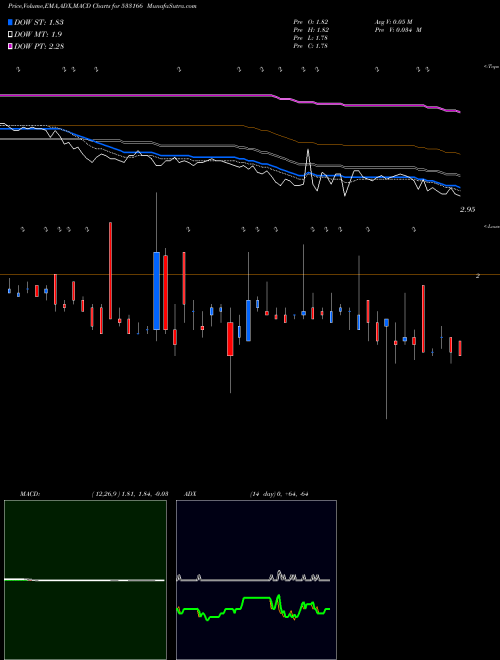Click the MACD parameters '(12,26,9) 1.81, 1.84, -0.03'
The image size is (500, 660).
click(x=130, y=494)
